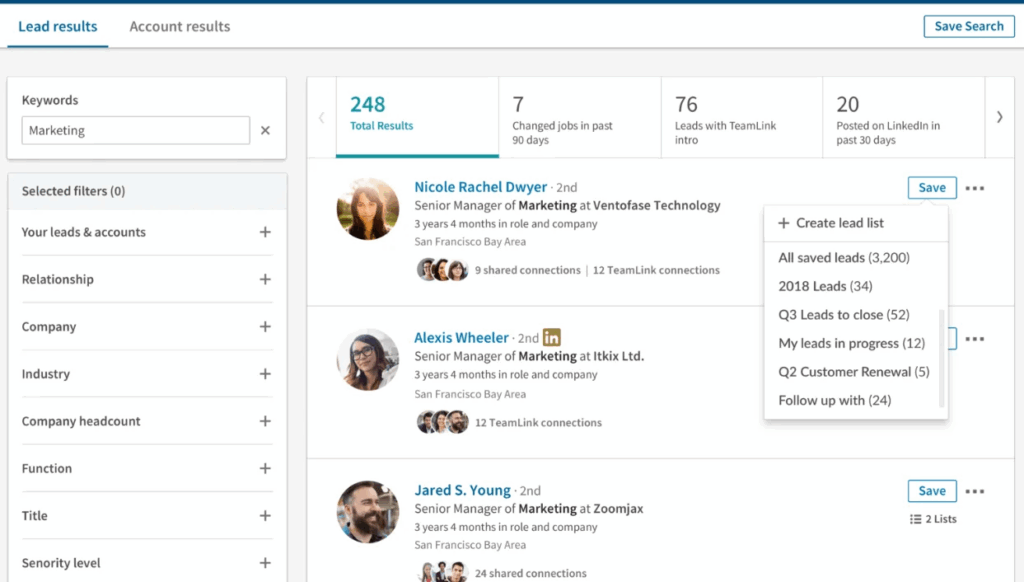Screen dimensions: 1024x582
Task: Click the Save Search button
Action: [968, 26]
